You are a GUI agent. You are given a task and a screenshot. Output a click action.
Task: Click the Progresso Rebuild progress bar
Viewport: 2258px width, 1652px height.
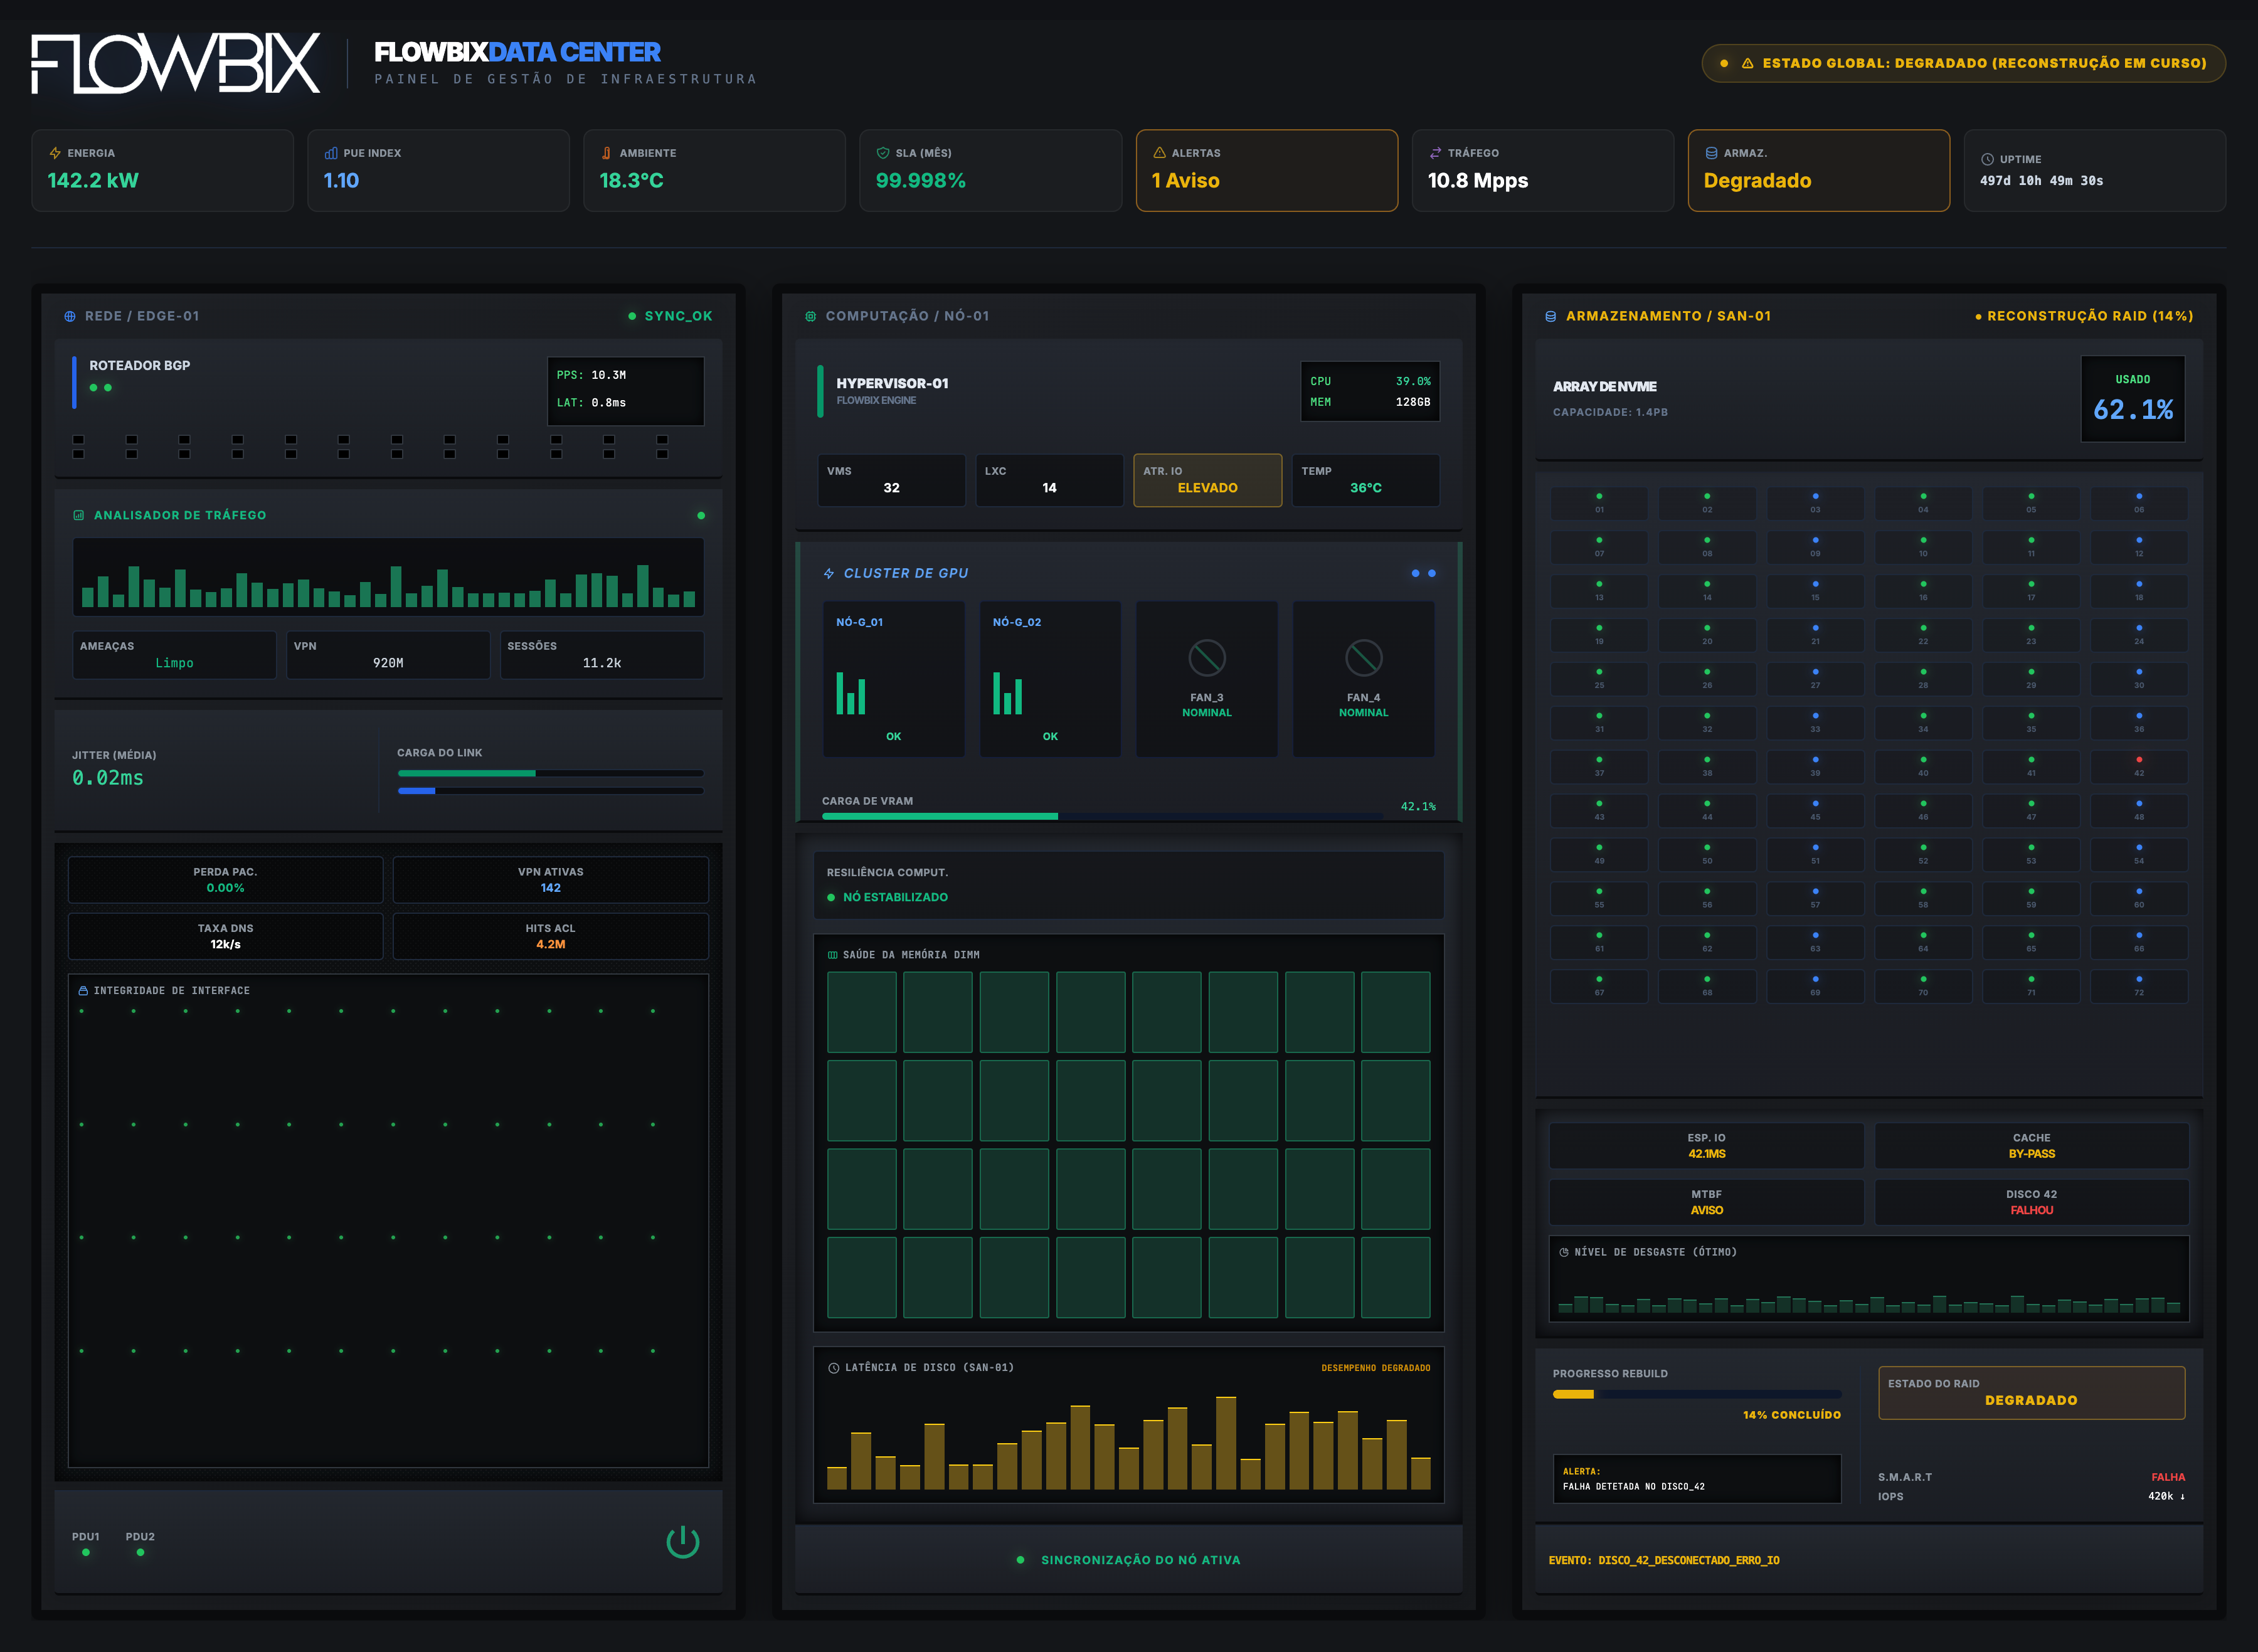1696,1394
